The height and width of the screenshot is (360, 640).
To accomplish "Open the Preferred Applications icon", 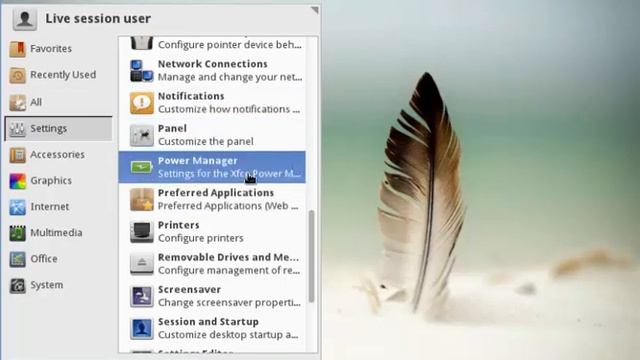I will (142, 199).
